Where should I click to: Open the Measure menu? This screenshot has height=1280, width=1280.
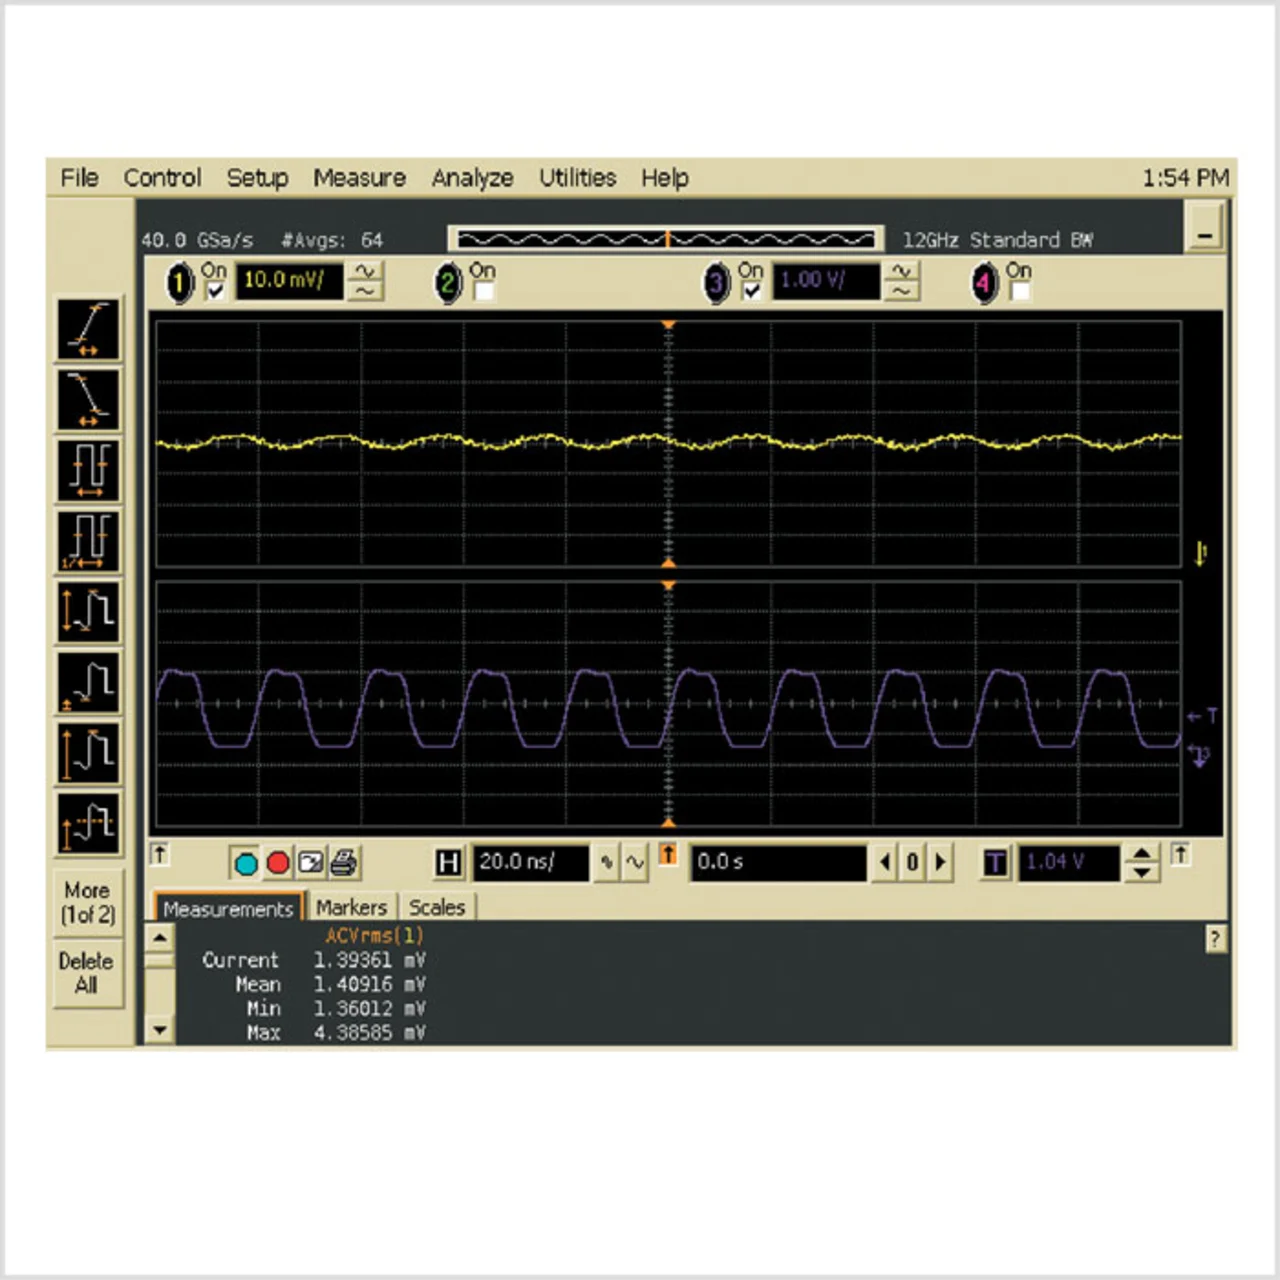[x=359, y=178]
